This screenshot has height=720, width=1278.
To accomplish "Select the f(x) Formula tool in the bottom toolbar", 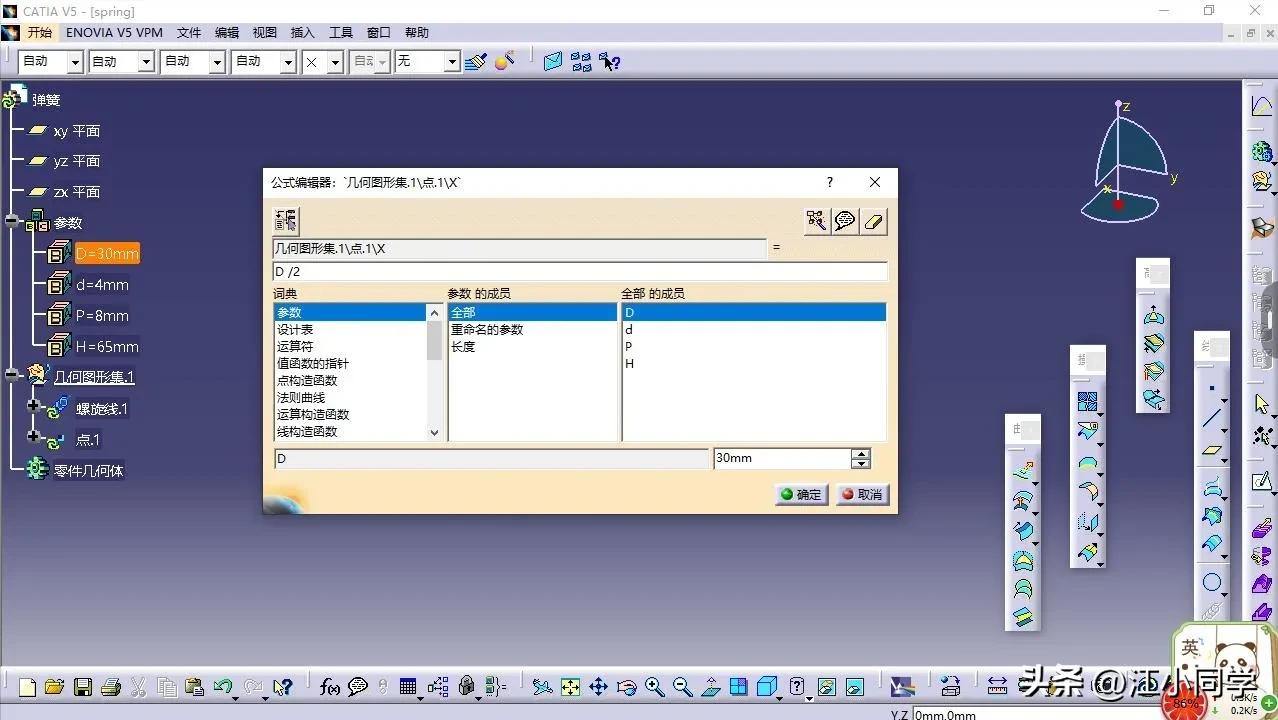I will click(x=330, y=687).
